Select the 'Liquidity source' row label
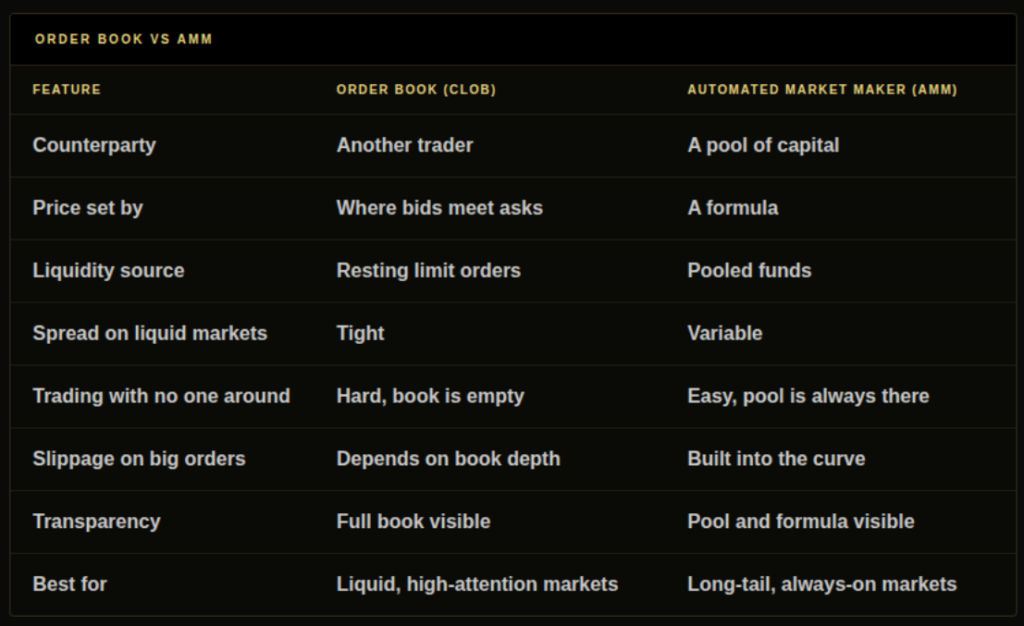The image size is (1024, 626). 108,270
